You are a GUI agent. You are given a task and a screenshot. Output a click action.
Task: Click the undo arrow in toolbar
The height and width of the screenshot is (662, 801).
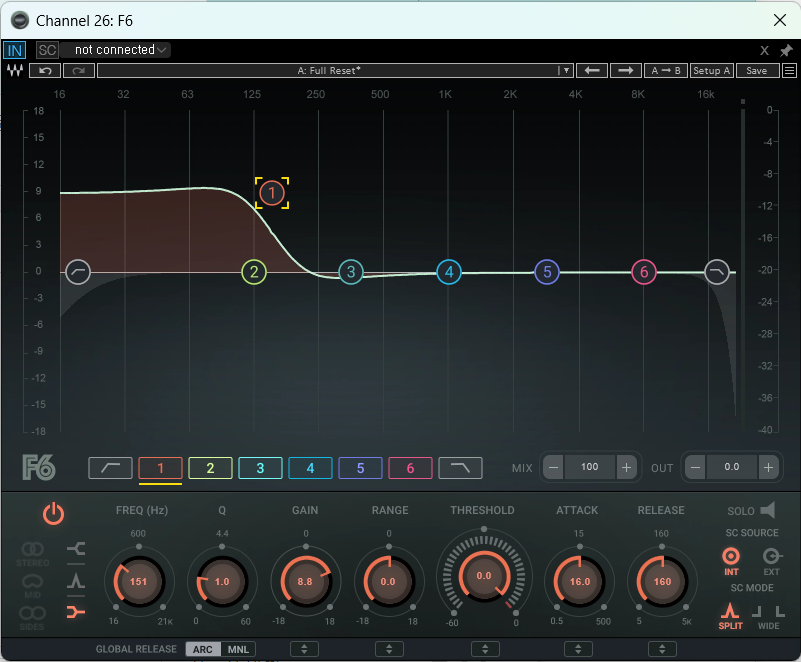(45, 71)
